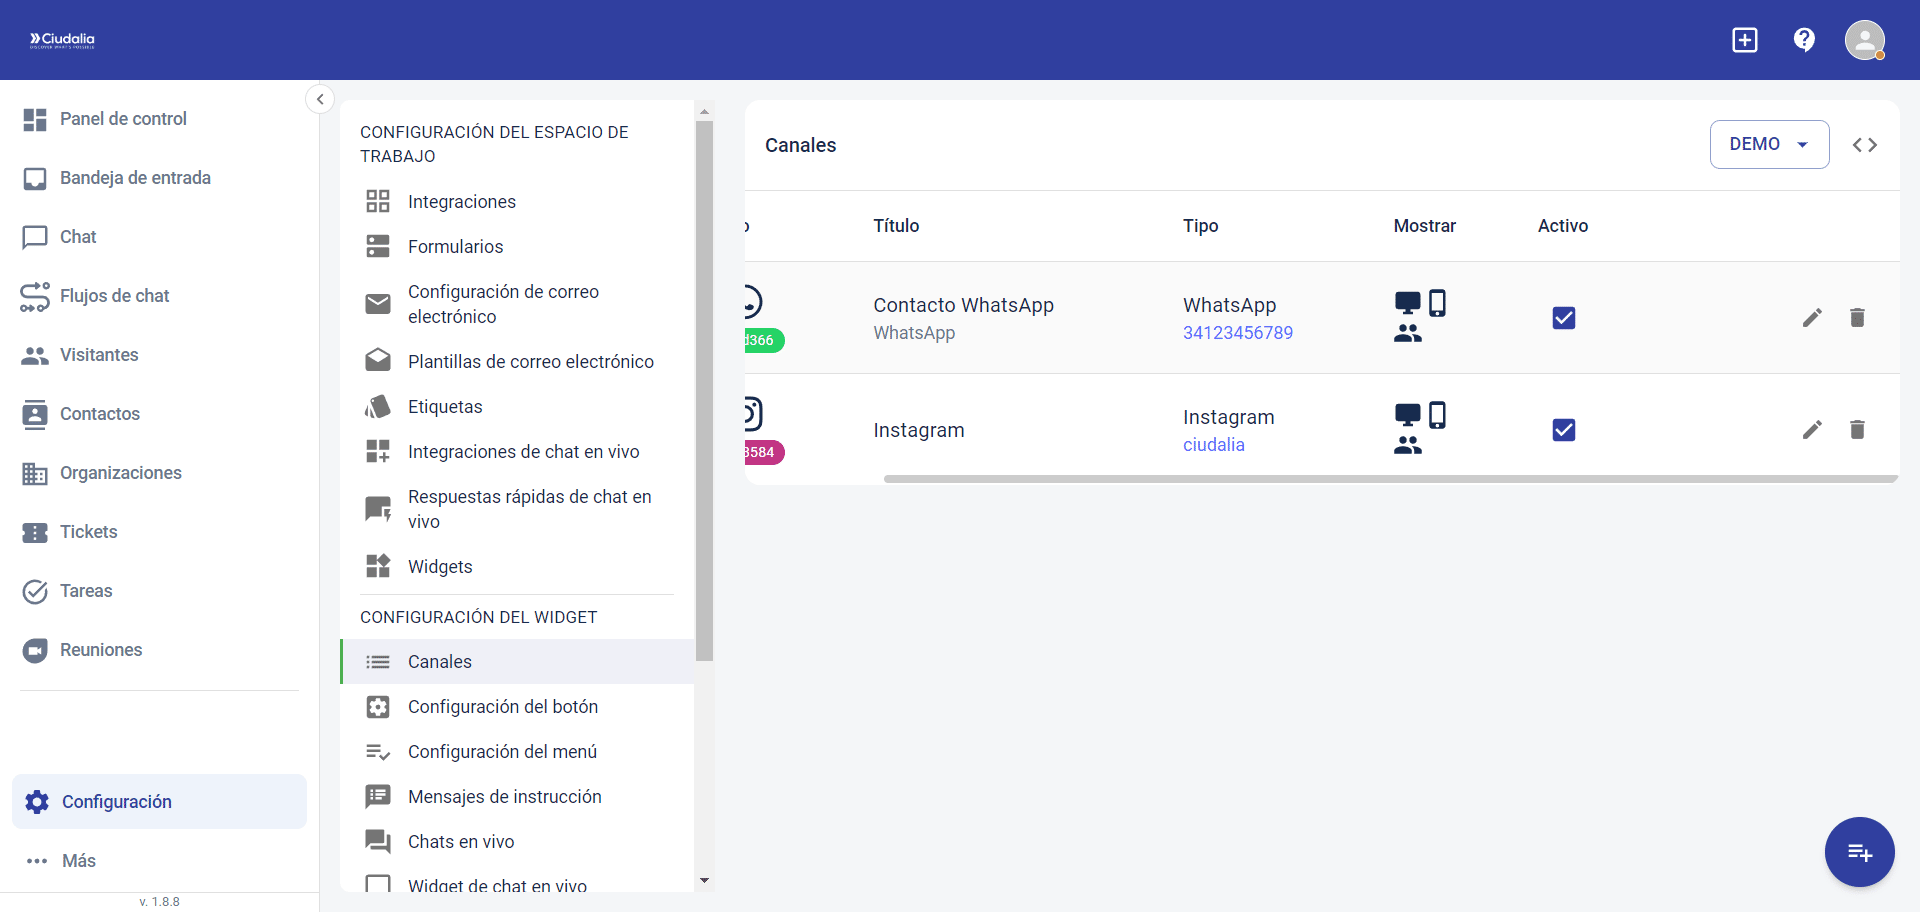This screenshot has width=1920, height=912.
Task: Open the code embed icon next to DEMO
Action: coord(1865,144)
